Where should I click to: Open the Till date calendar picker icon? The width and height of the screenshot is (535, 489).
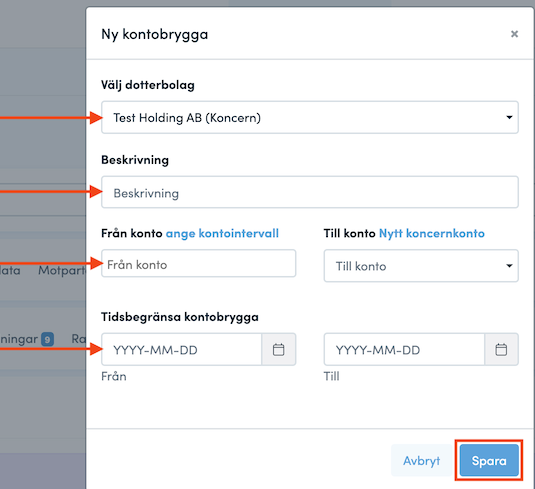coord(501,349)
